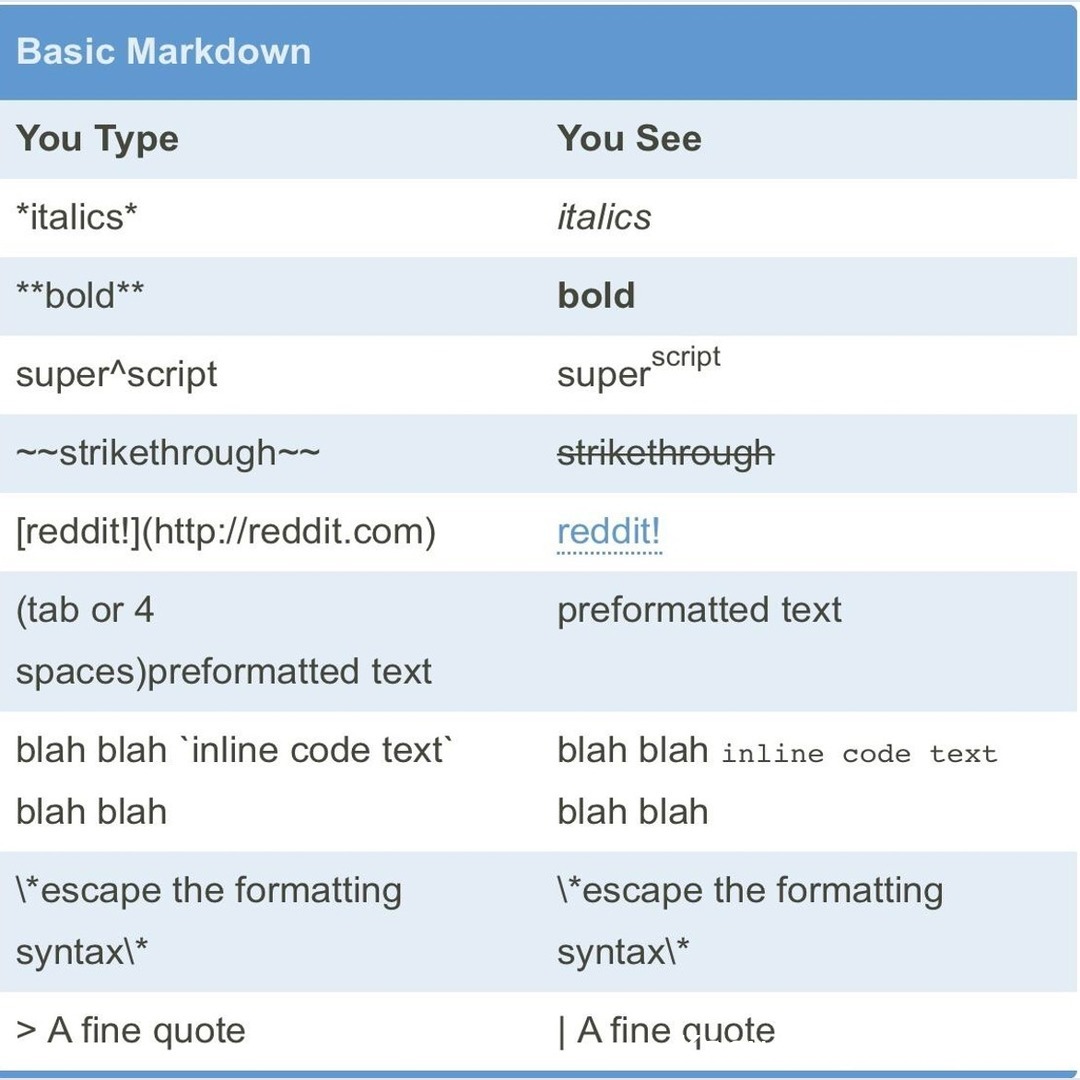The height and width of the screenshot is (1080, 1080).
Task: Click the rendered slanted italics text
Action: pos(604,217)
